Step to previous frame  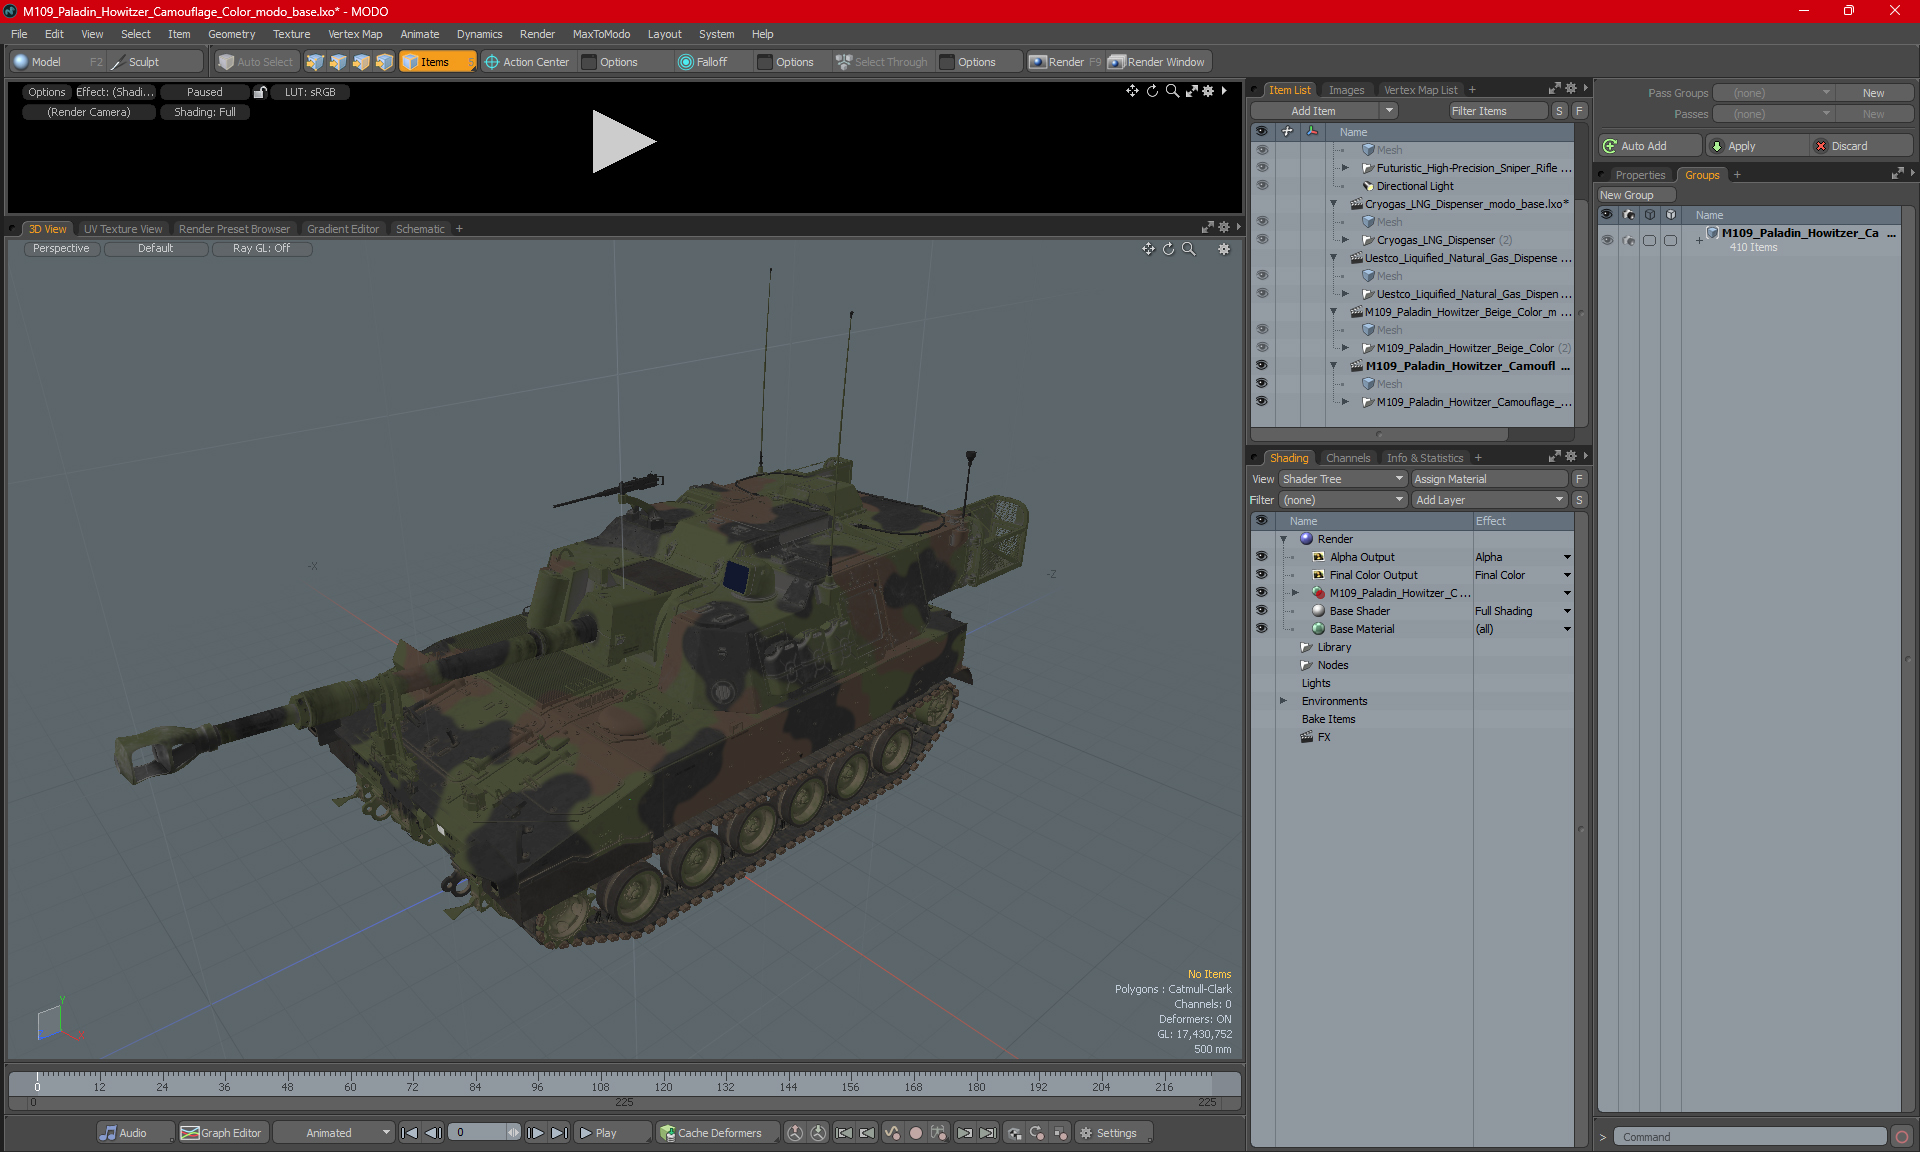point(433,1133)
